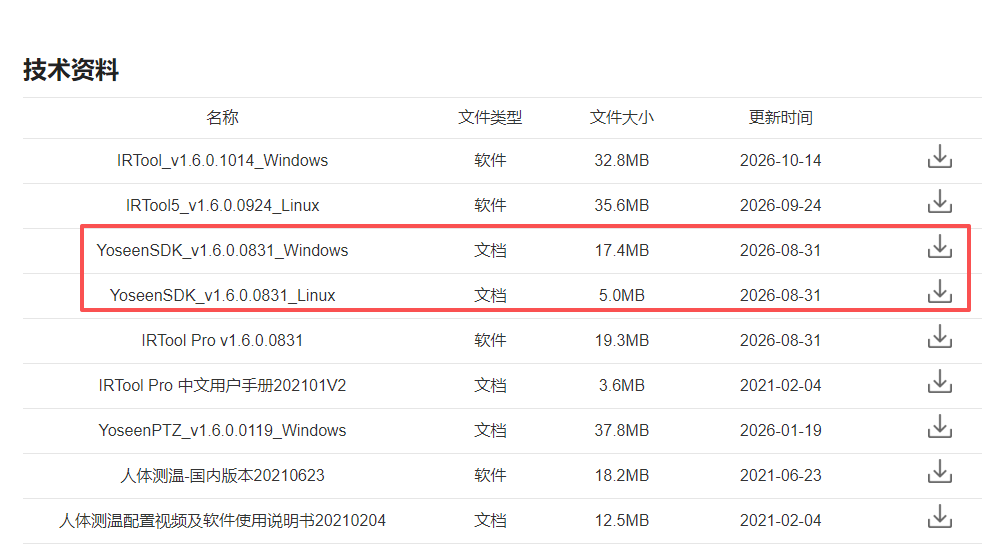Click the 文件类型 column header
Viewport: 982px width, 550px height.
pyautogui.click(x=490, y=118)
